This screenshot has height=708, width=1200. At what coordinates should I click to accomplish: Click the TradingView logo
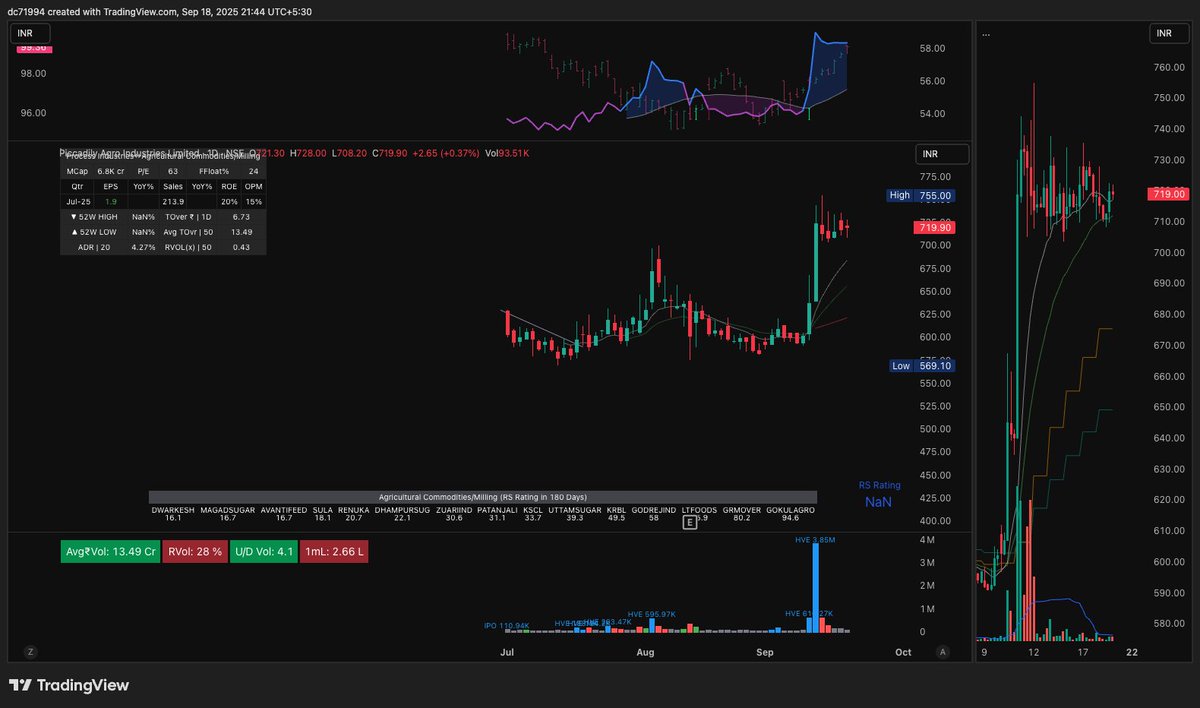69,685
